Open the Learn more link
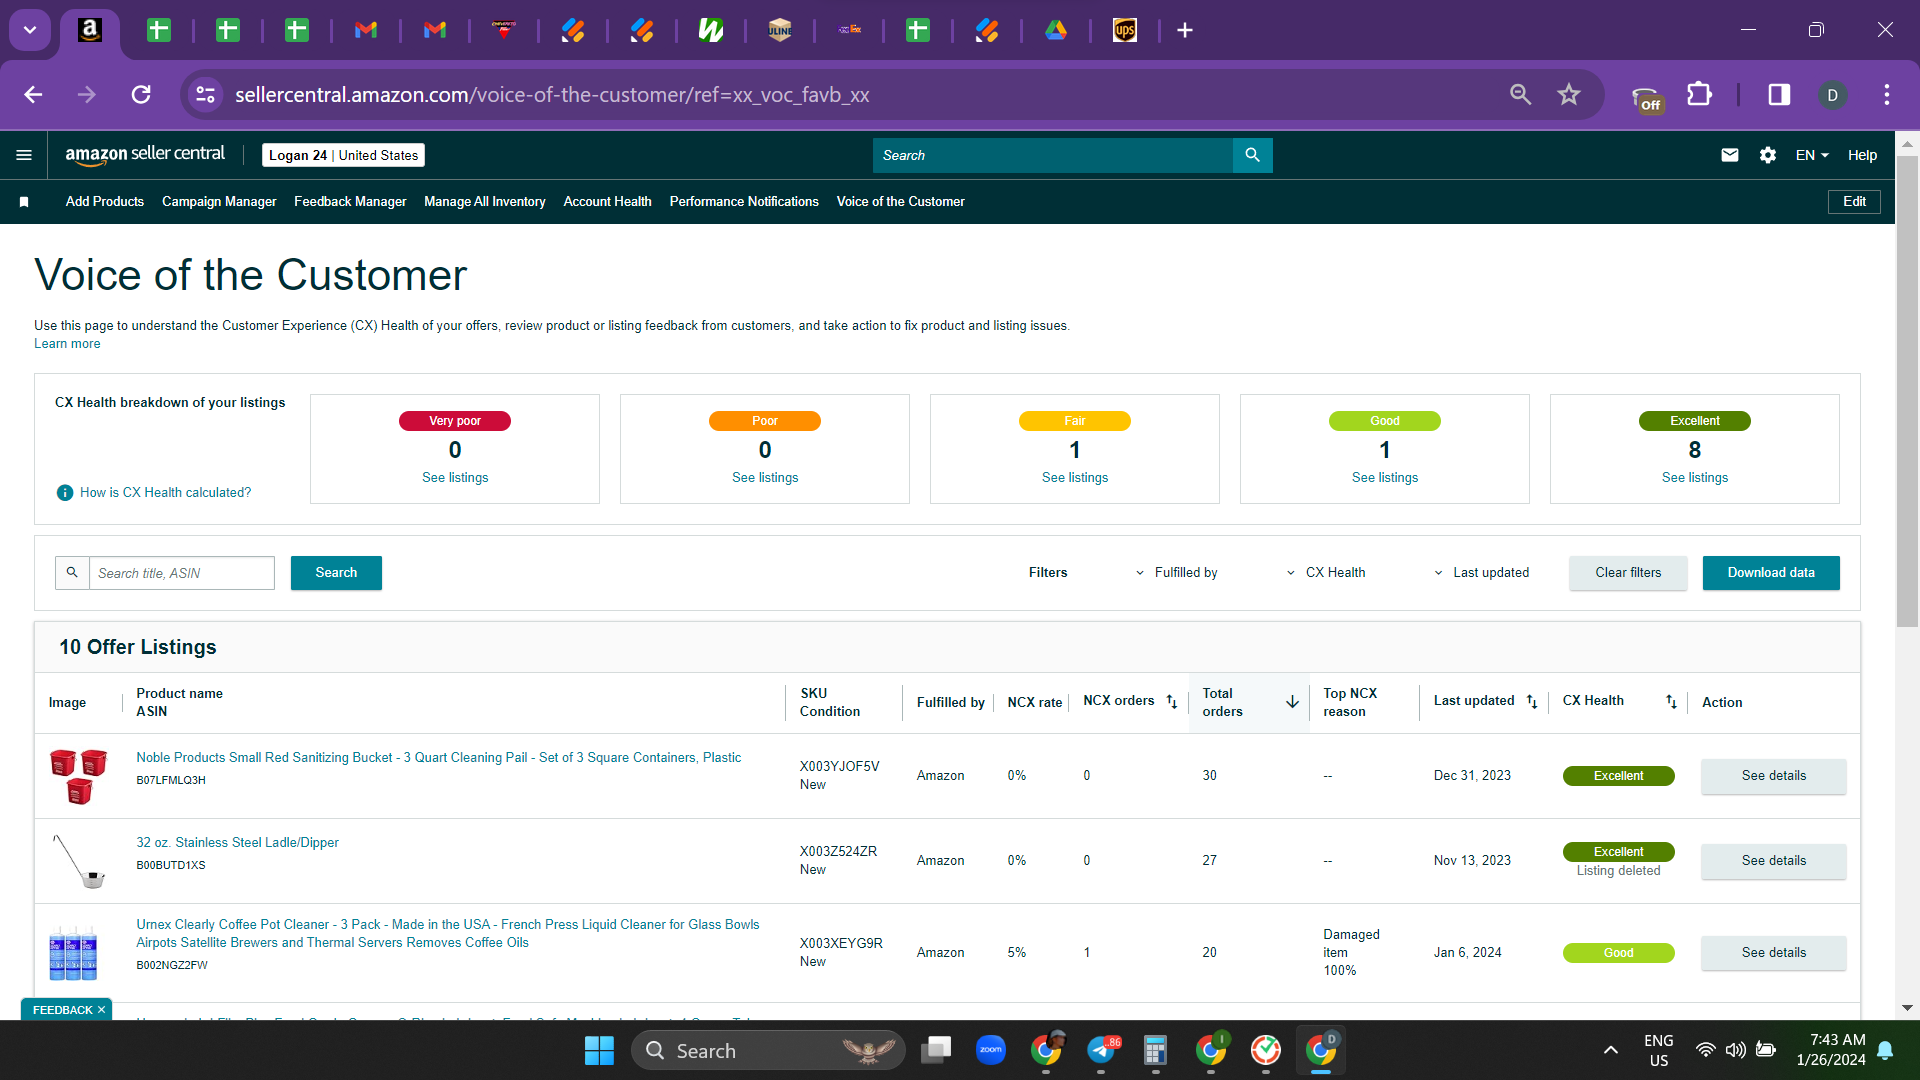1920x1080 pixels. coord(67,344)
